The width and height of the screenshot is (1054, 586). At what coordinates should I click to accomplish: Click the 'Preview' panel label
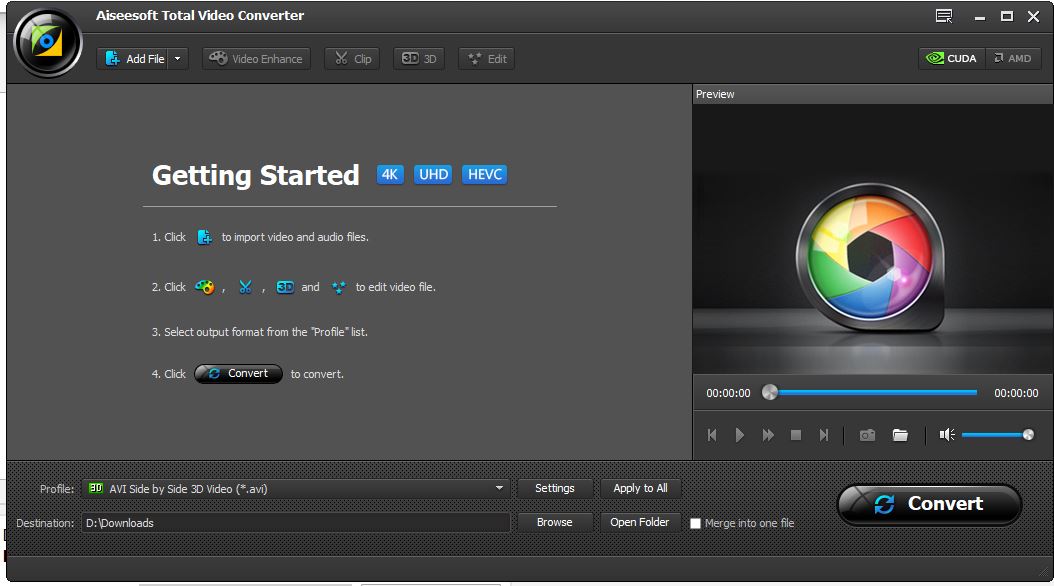click(715, 94)
